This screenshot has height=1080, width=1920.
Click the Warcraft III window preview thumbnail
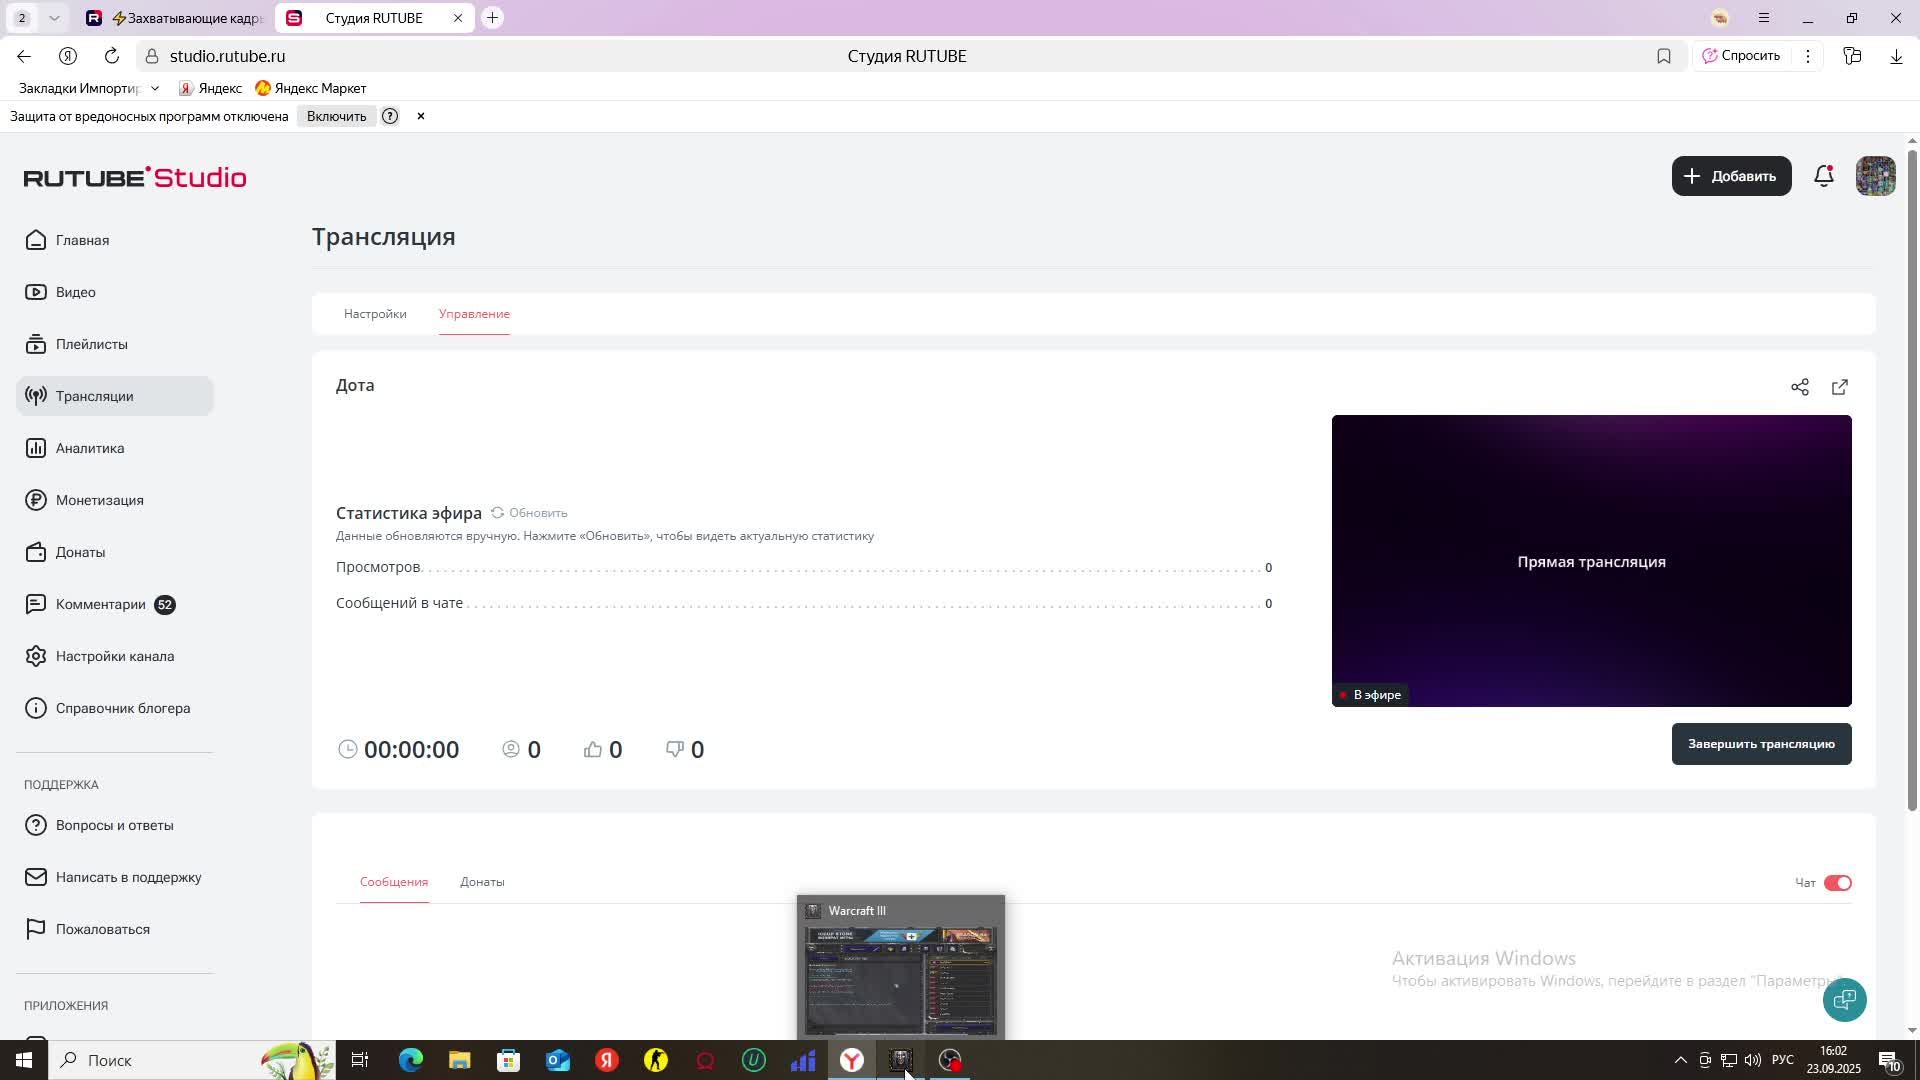900,980
